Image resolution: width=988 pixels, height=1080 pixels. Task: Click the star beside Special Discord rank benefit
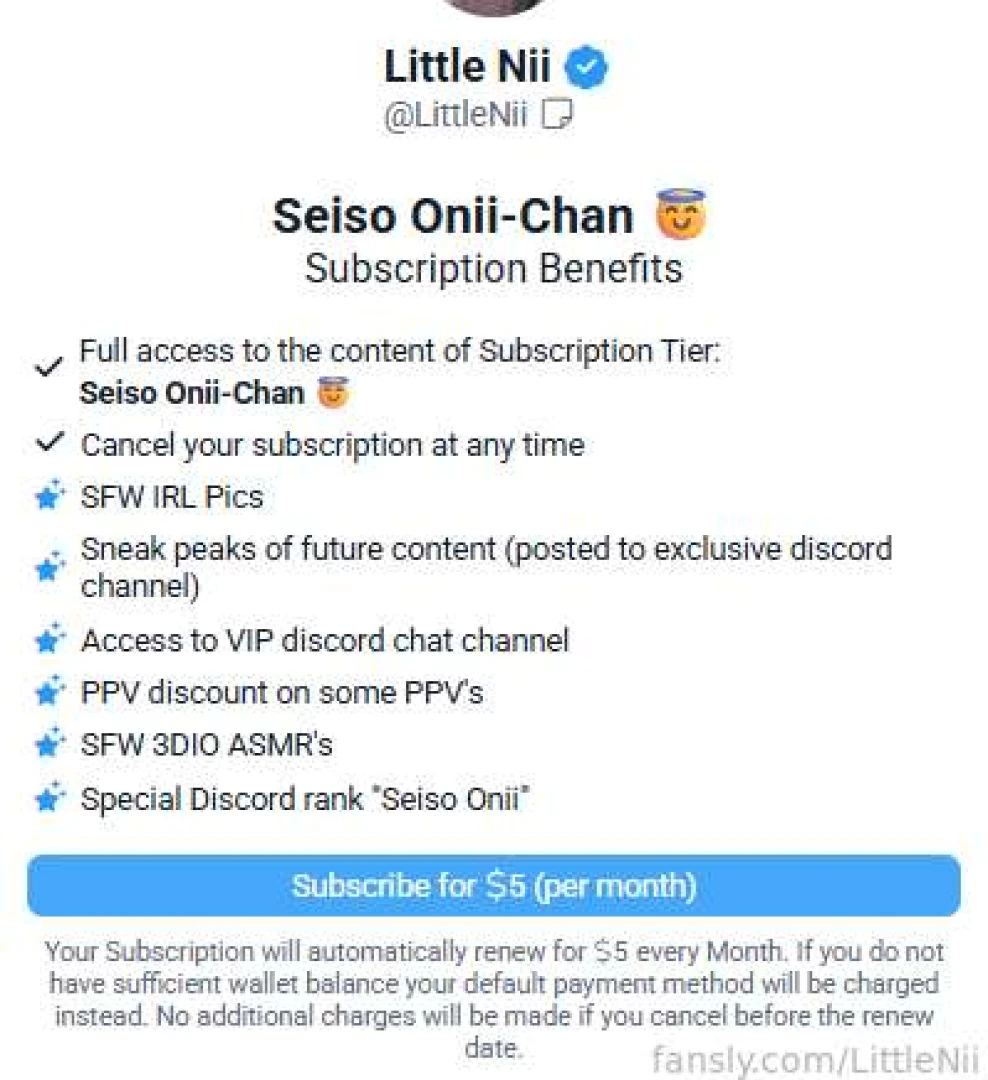coord(48,798)
